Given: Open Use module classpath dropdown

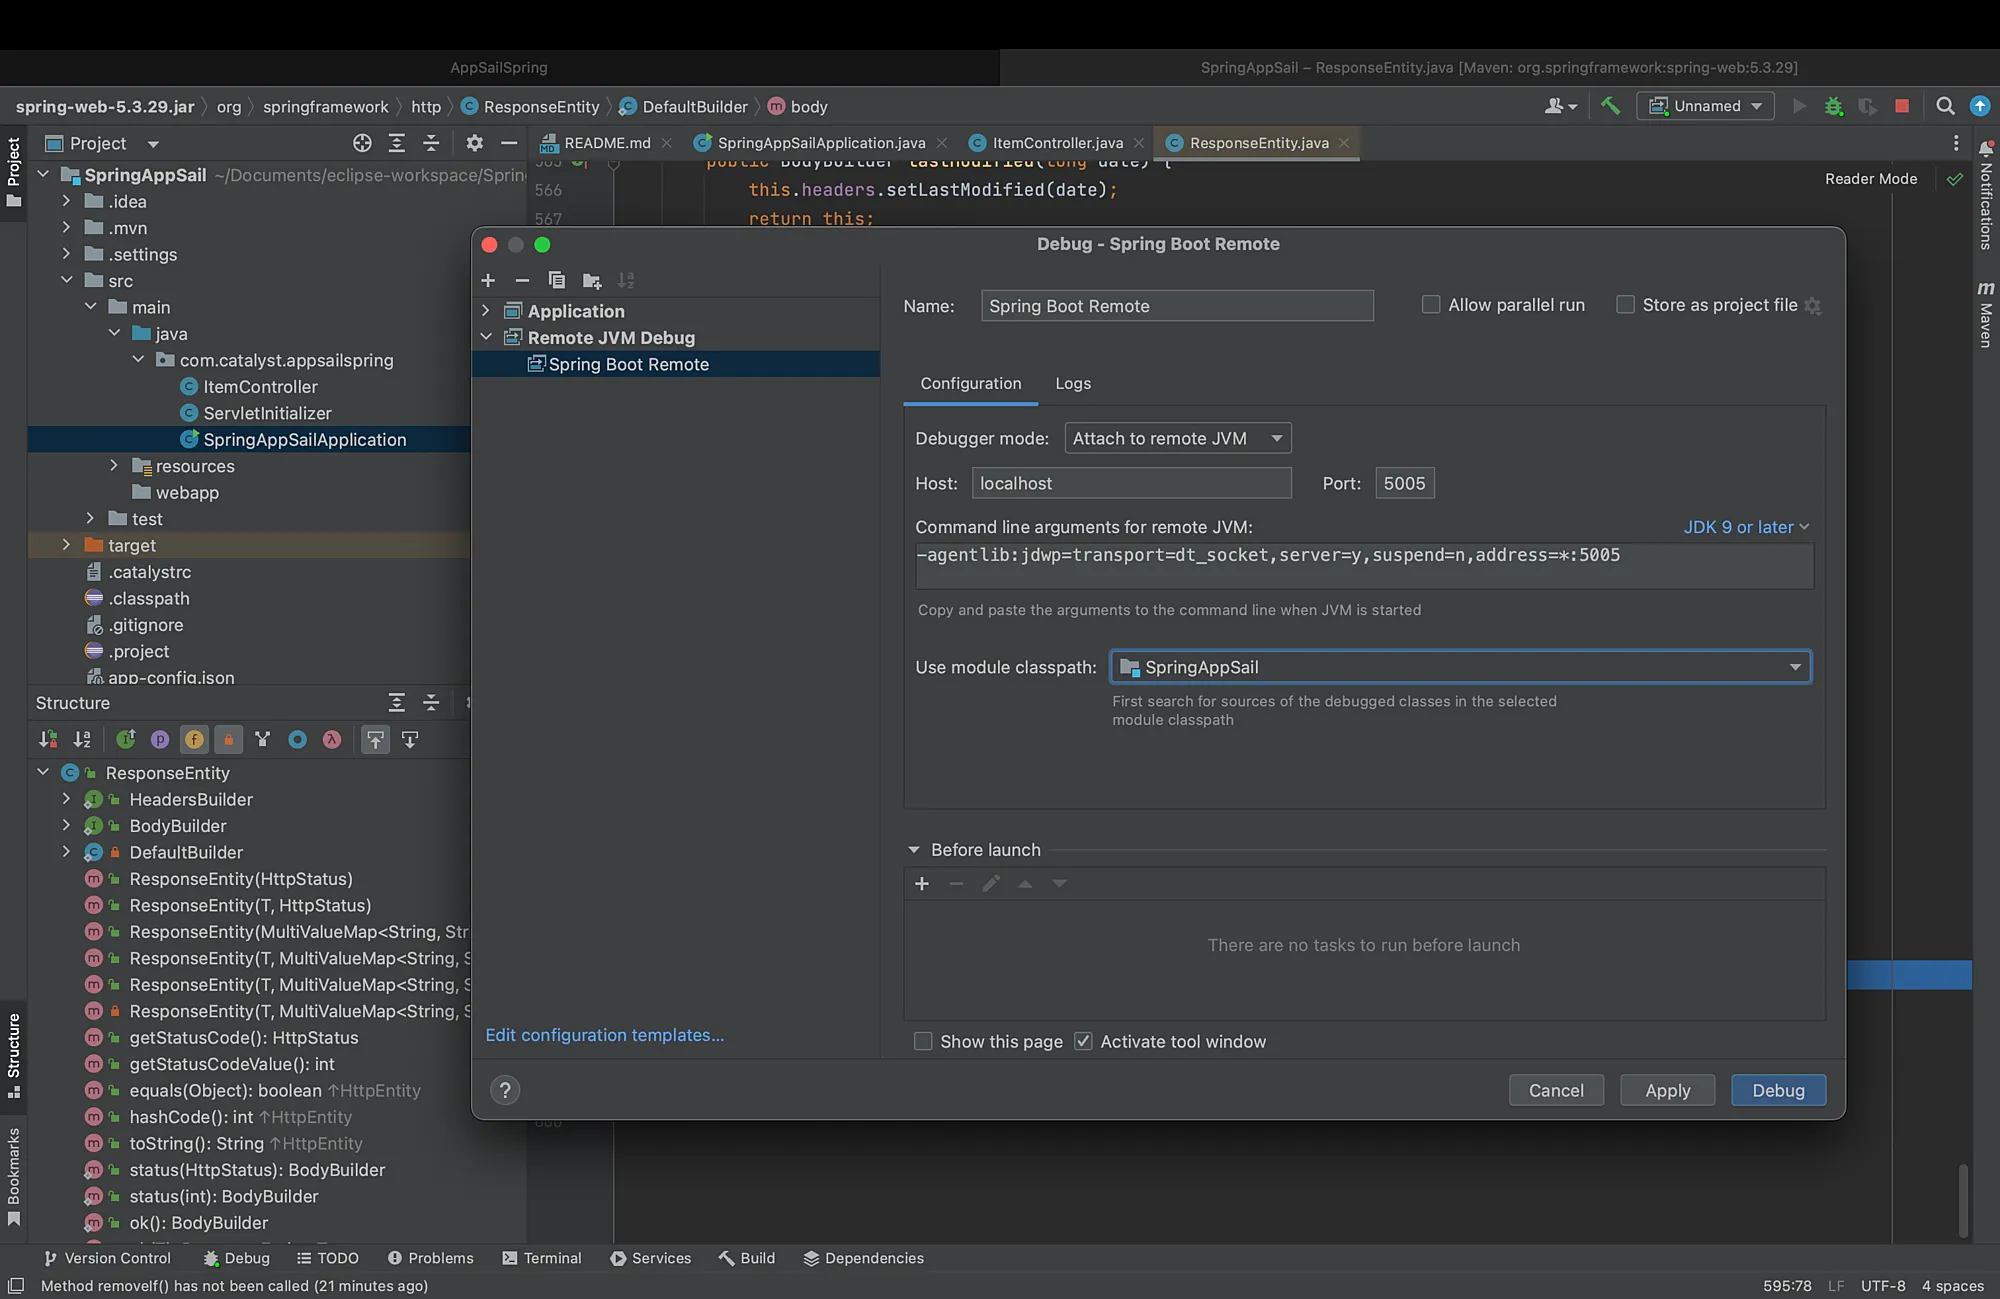Looking at the screenshot, I should point(1461,667).
